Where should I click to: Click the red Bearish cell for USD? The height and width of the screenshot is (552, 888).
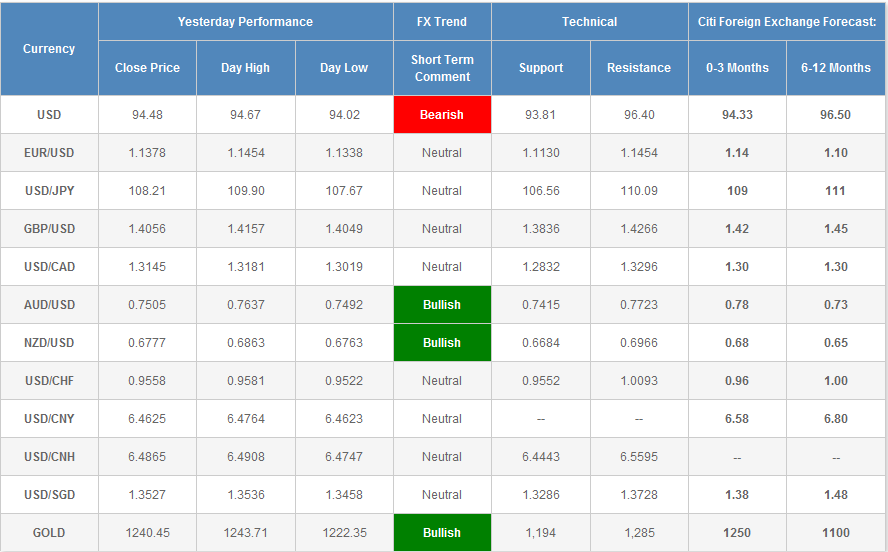point(442,115)
